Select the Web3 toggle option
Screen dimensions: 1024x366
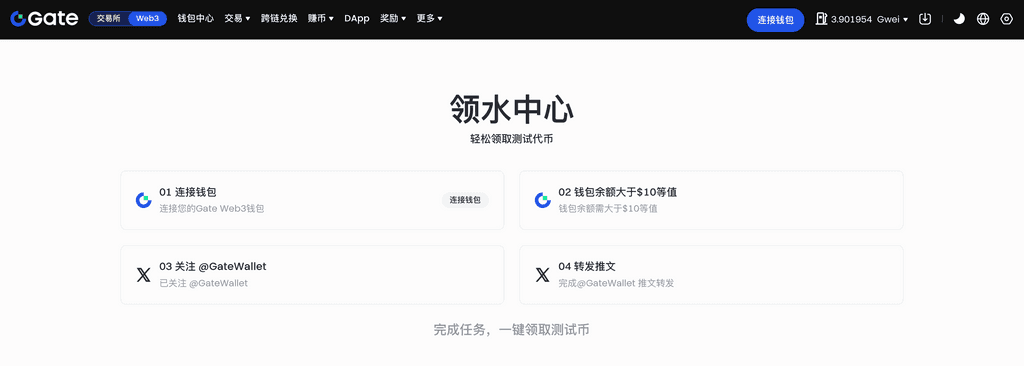147,18
